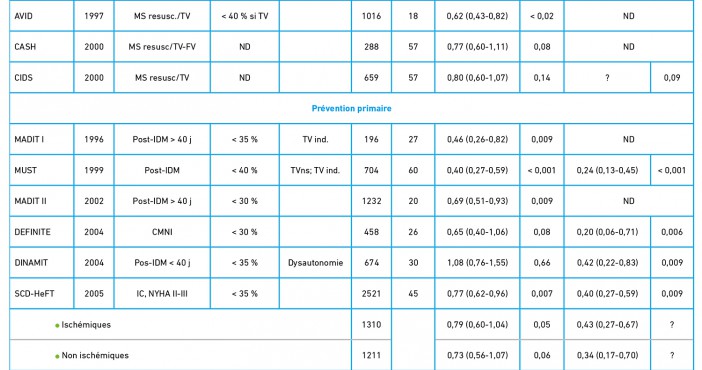Viewport: 702px width, 370px height.
Task: Click the CIDS trial name
Action: [x=23, y=77]
